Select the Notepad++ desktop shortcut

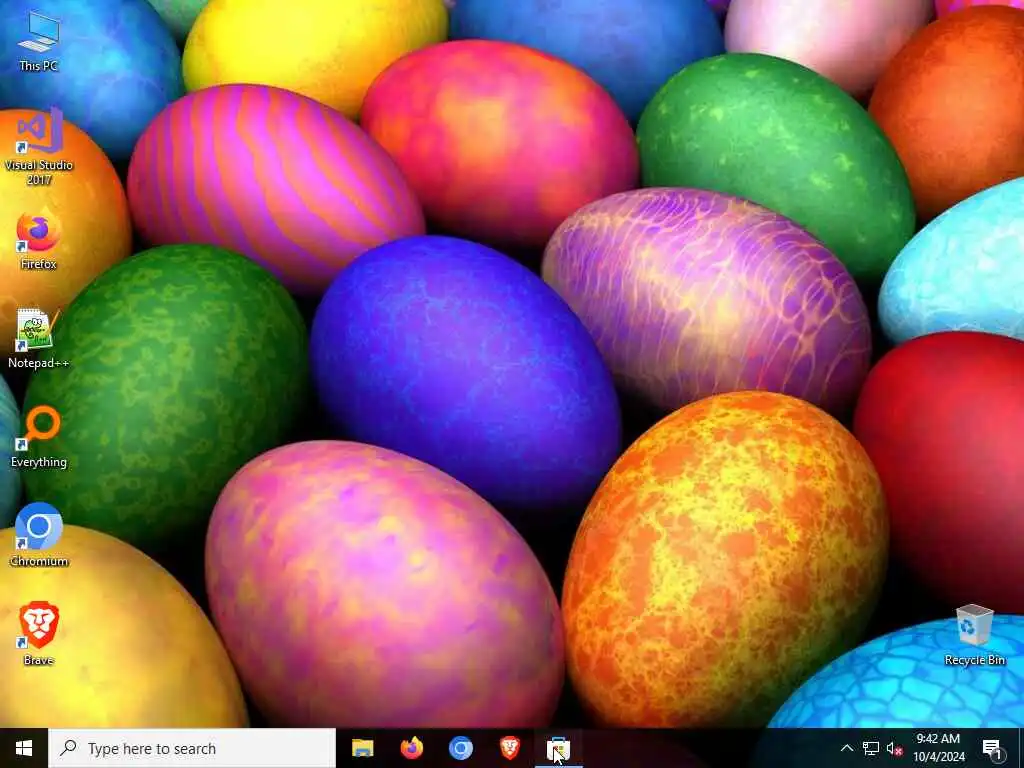39,339
